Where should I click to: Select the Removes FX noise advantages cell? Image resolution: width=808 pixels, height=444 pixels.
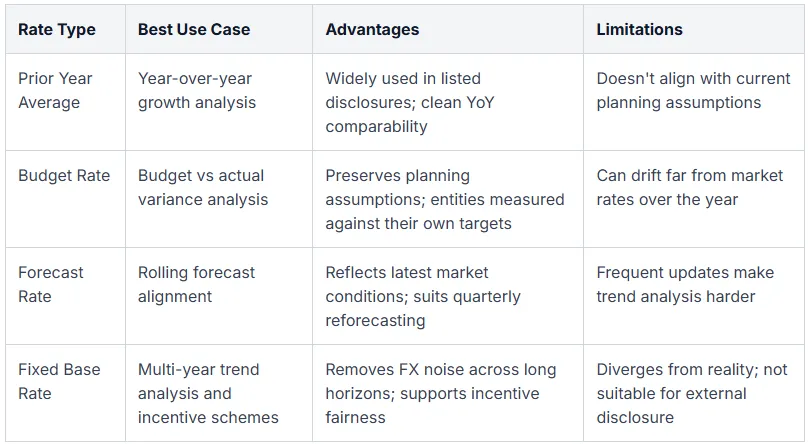tap(448, 392)
